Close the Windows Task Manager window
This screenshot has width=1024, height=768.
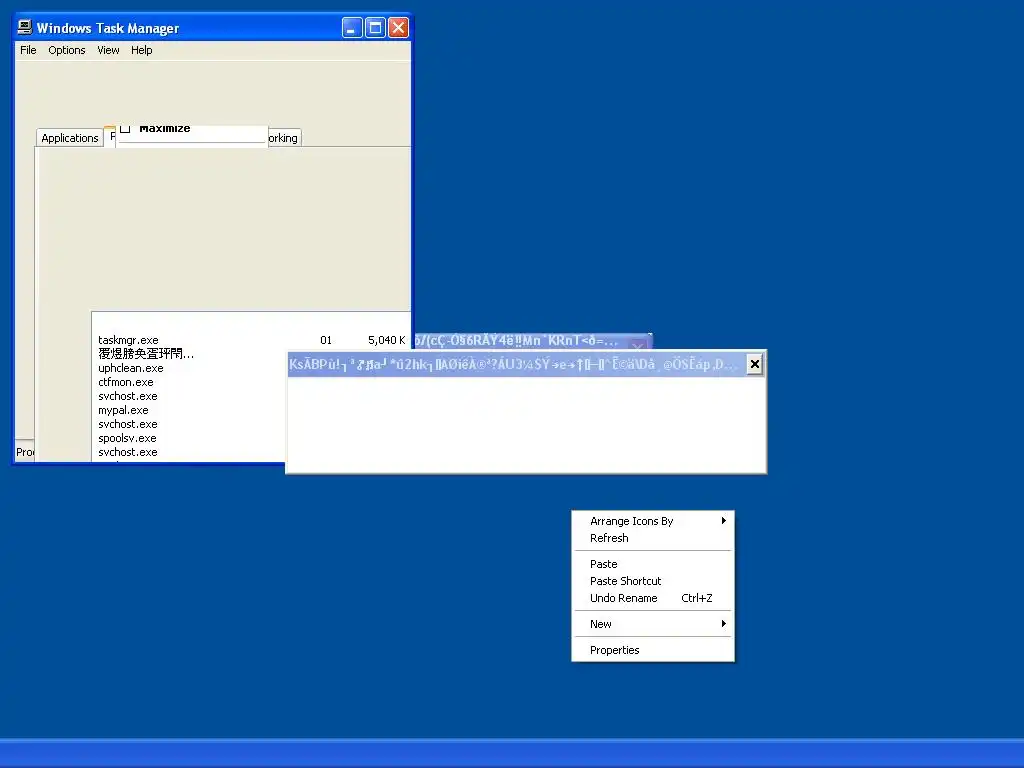(x=398, y=27)
